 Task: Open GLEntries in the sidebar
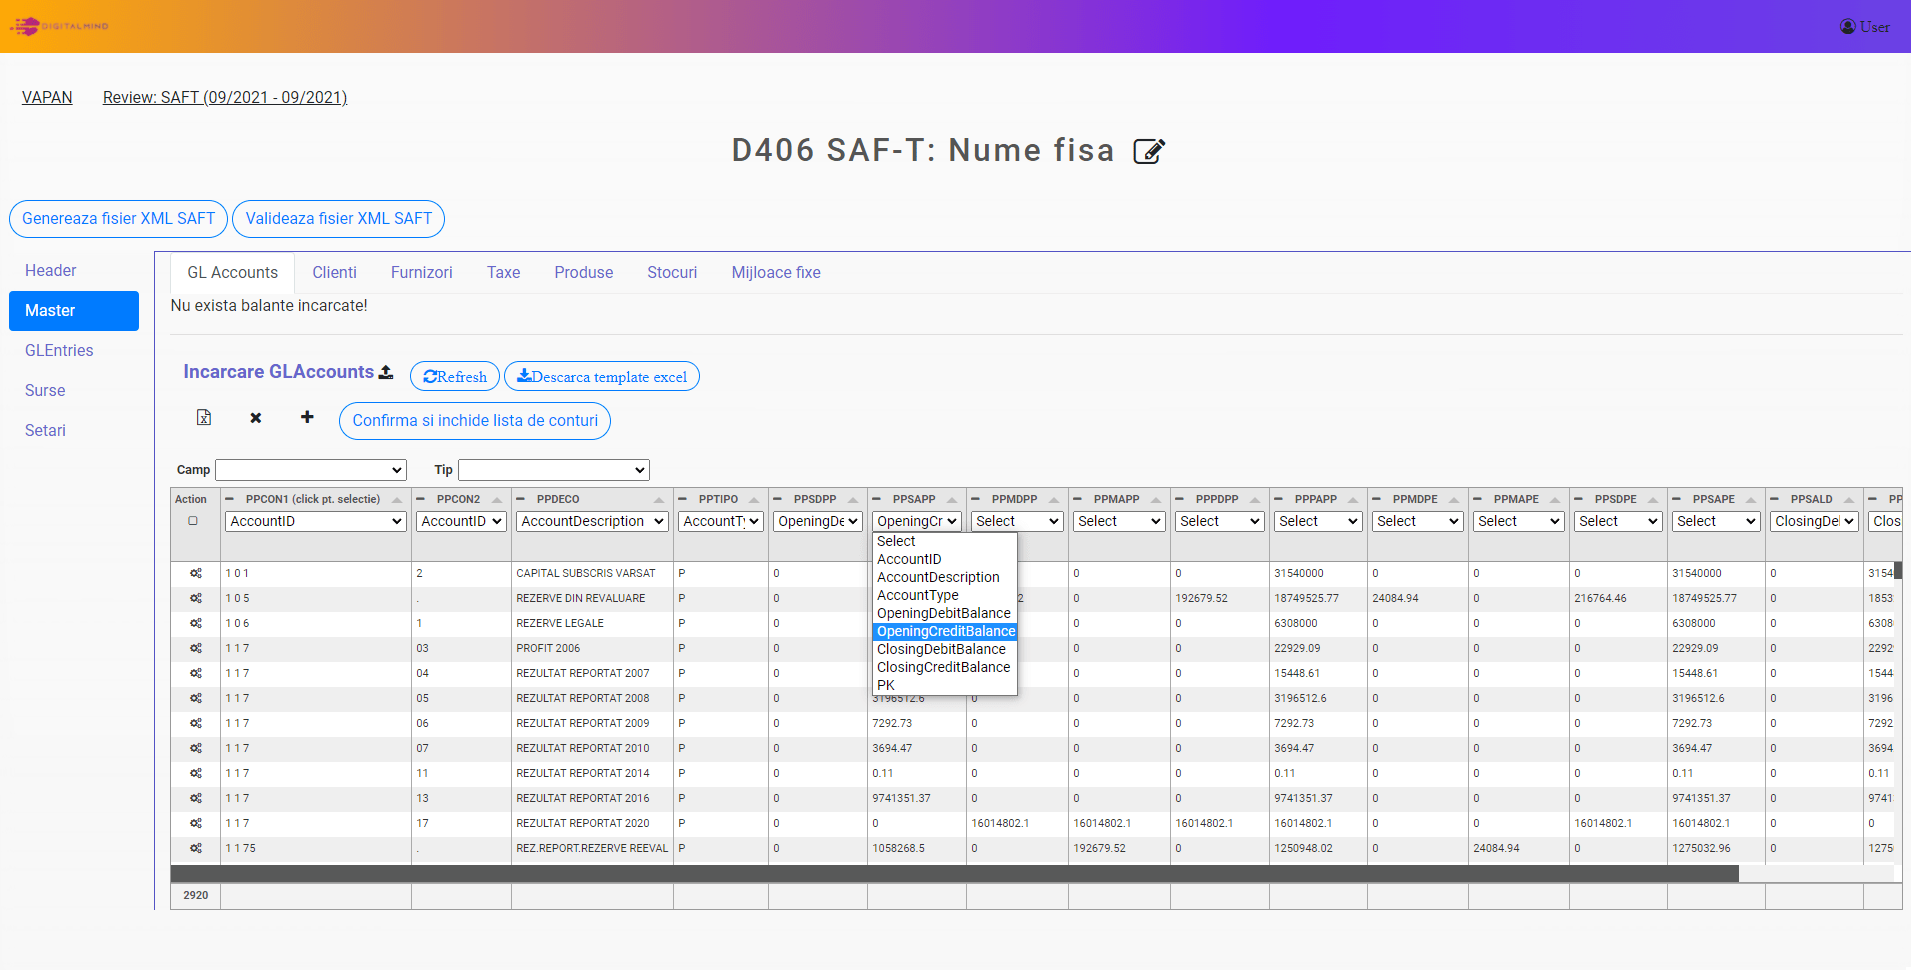click(59, 350)
